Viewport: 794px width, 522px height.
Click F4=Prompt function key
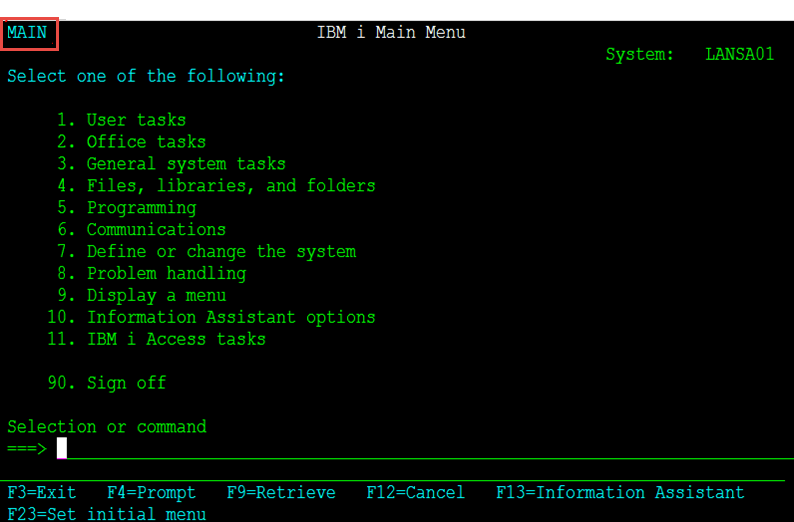pos(151,493)
